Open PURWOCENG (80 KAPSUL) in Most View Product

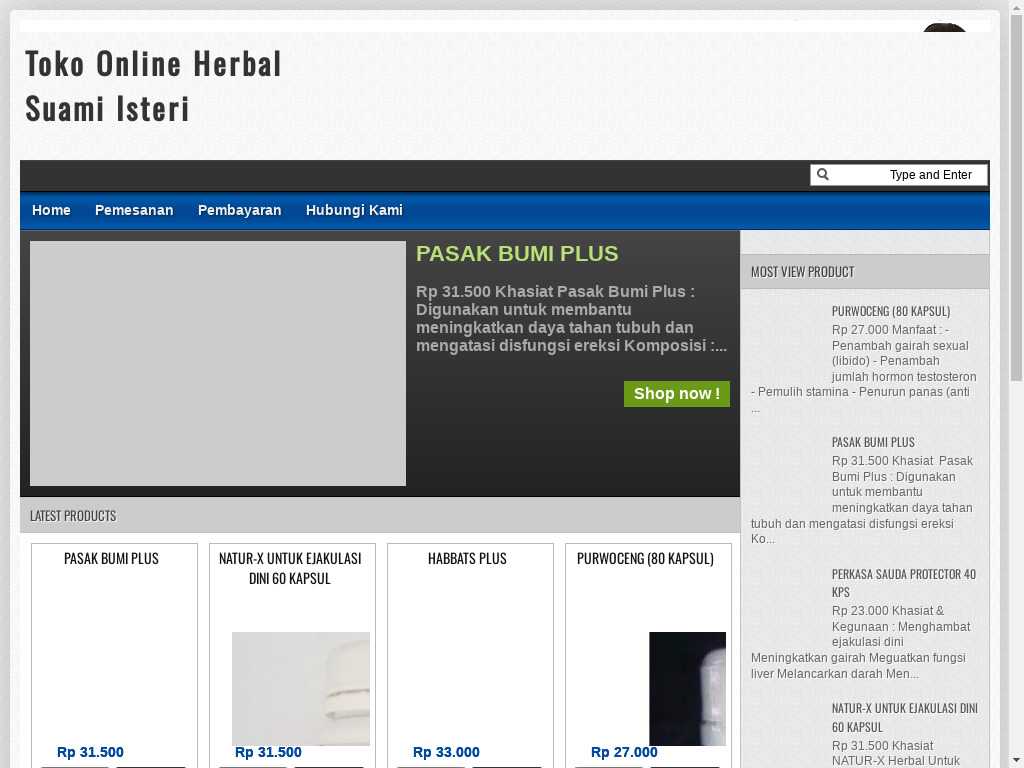(x=891, y=312)
